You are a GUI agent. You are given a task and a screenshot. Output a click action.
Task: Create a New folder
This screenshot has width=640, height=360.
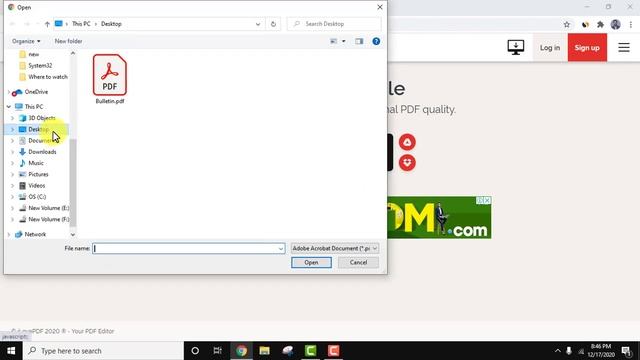68,41
